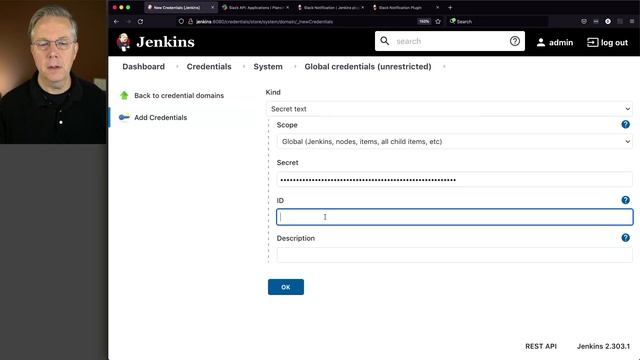Click the lock site info icon
The width and height of the screenshot is (640, 360).
[x=190, y=21]
